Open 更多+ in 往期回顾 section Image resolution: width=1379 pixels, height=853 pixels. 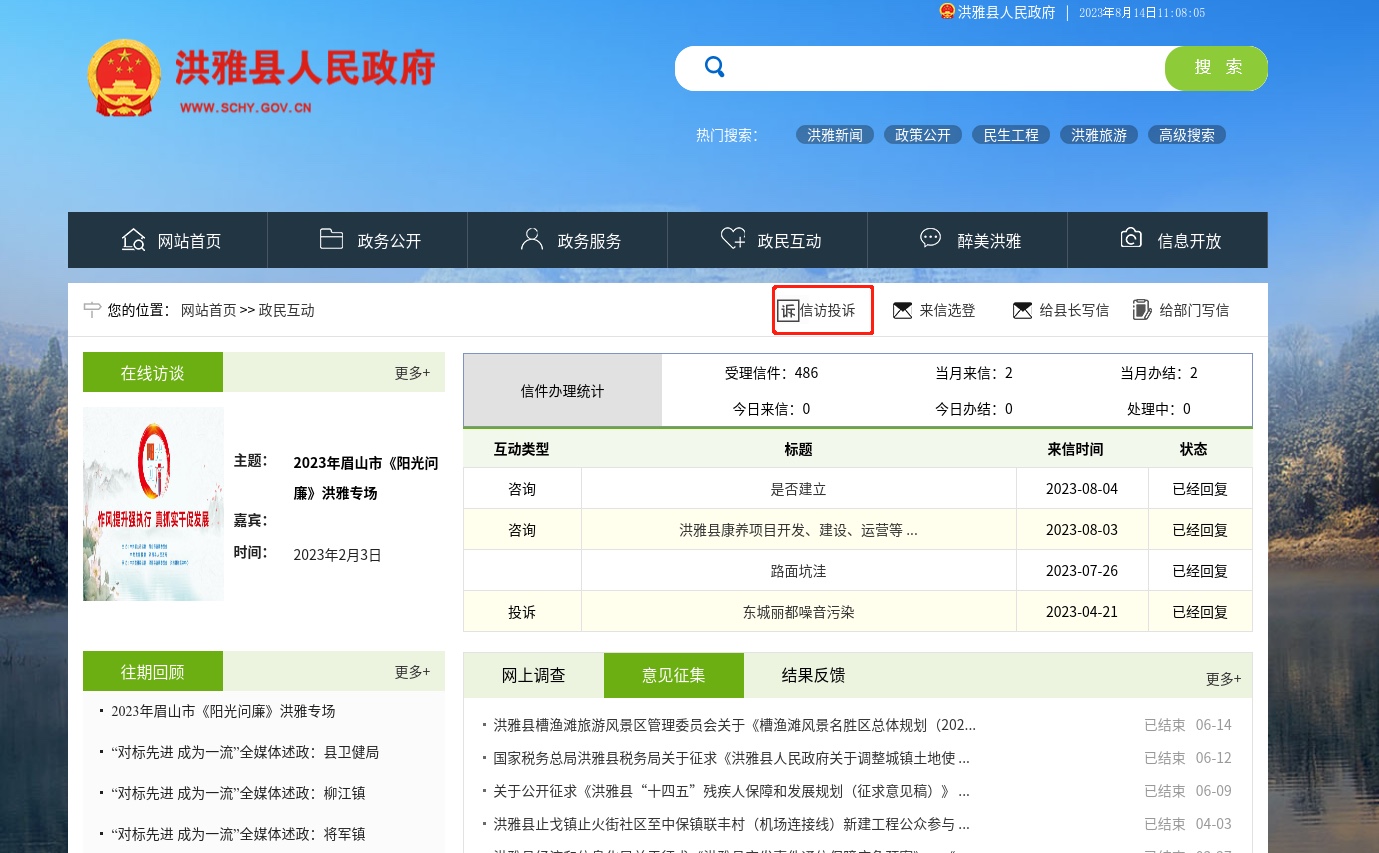[412, 672]
